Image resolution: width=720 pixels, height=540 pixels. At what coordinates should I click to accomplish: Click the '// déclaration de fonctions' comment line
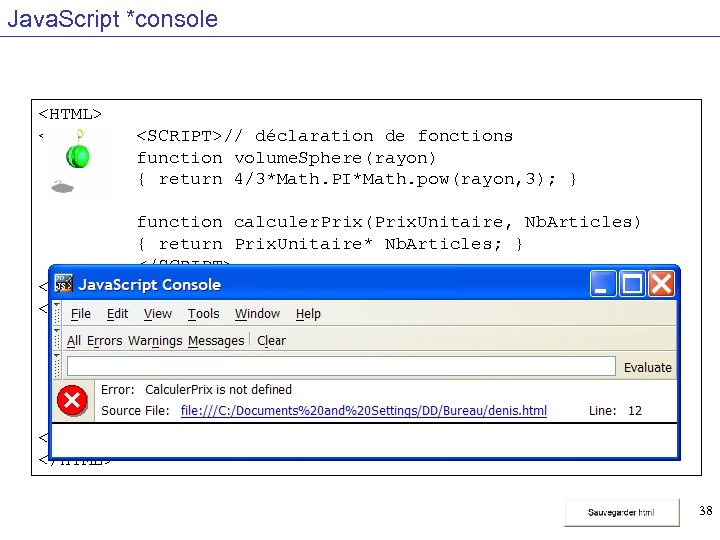[369, 136]
